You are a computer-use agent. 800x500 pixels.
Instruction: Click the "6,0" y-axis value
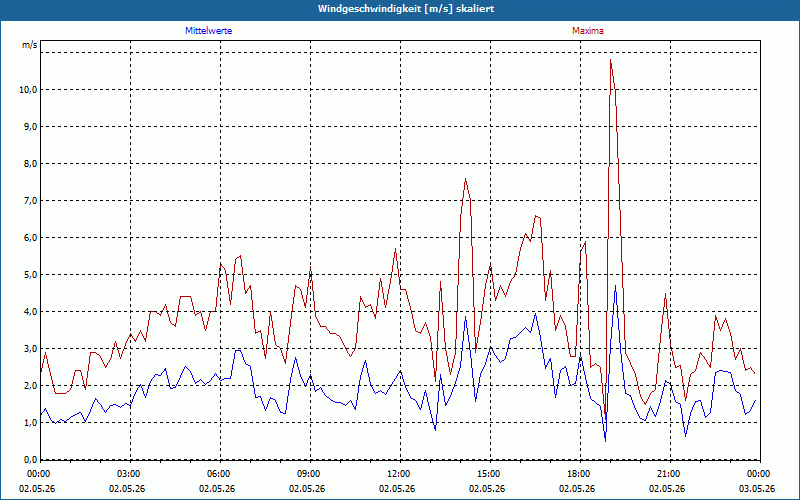click(x=31, y=238)
